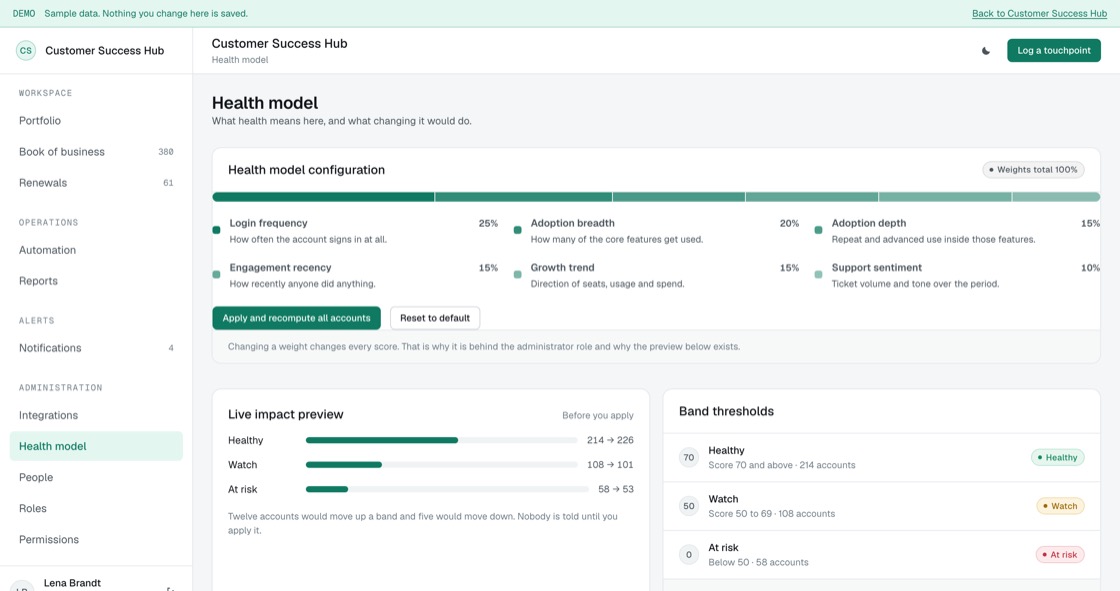Open the Automation page
This screenshot has height=591, width=1120.
coord(96,250)
